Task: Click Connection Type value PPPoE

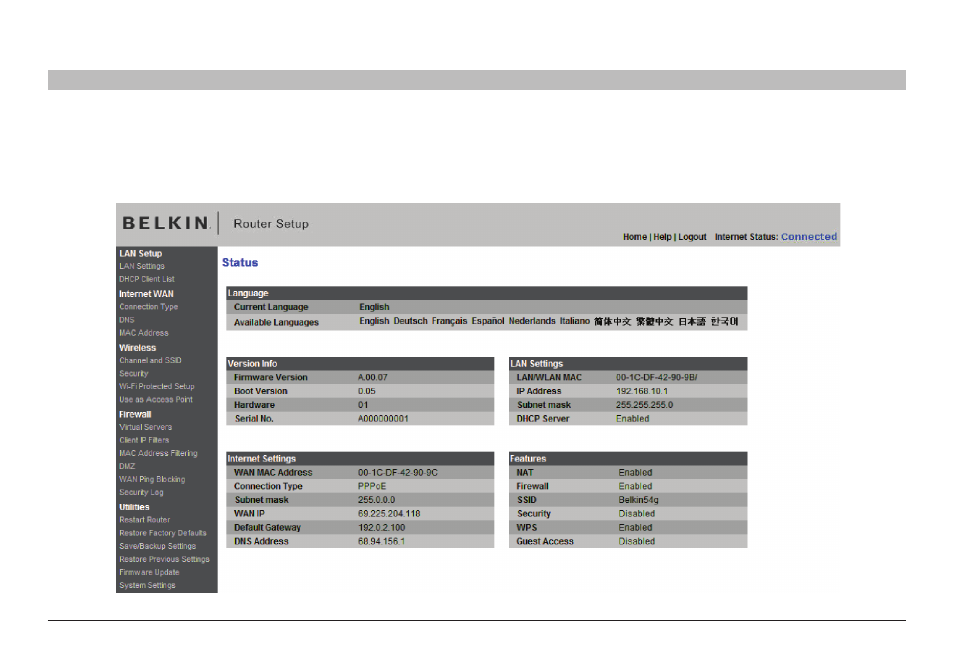Action: coord(372,486)
